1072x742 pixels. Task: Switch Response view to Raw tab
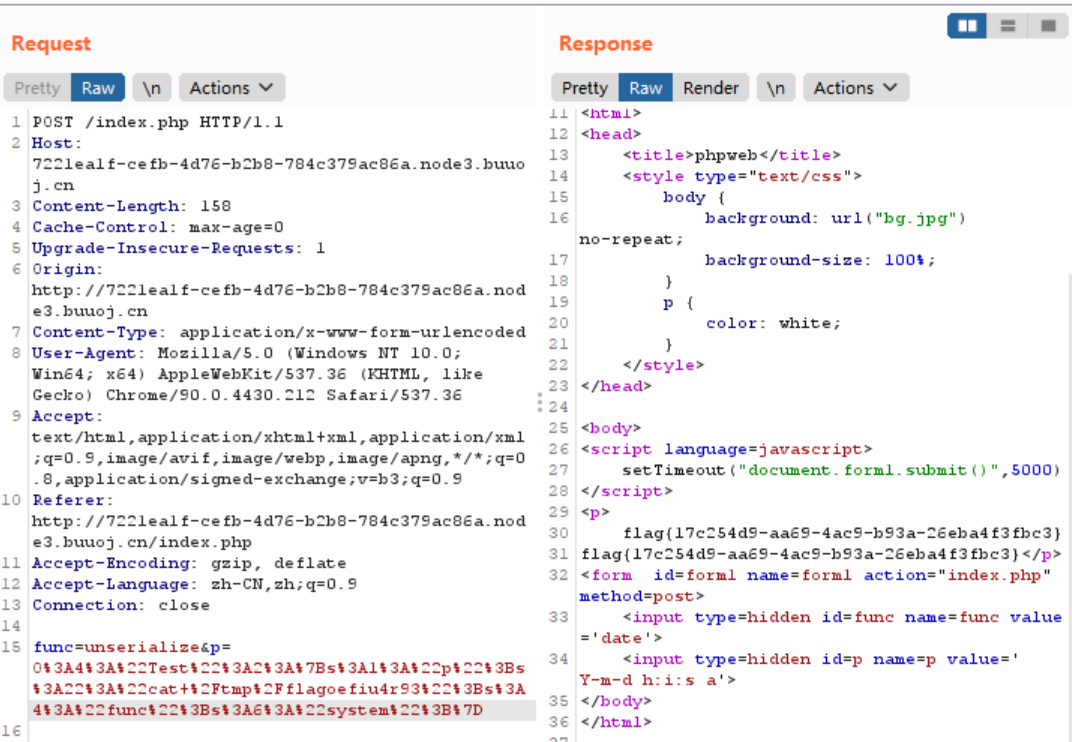point(645,88)
